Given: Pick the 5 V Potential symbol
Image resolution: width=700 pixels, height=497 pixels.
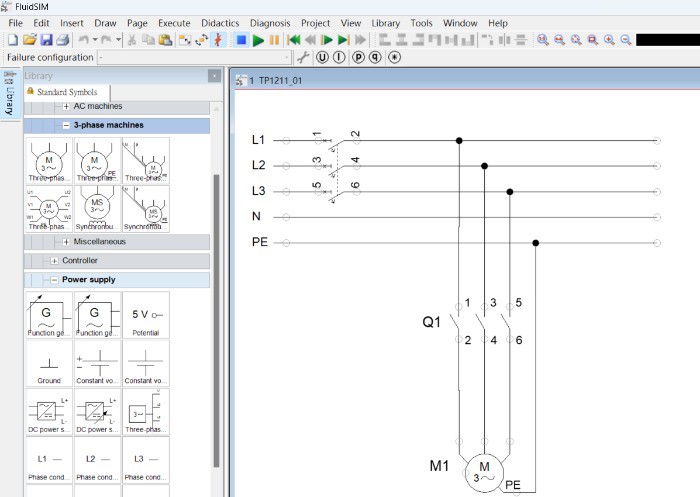Looking at the screenshot, I should click(x=146, y=316).
